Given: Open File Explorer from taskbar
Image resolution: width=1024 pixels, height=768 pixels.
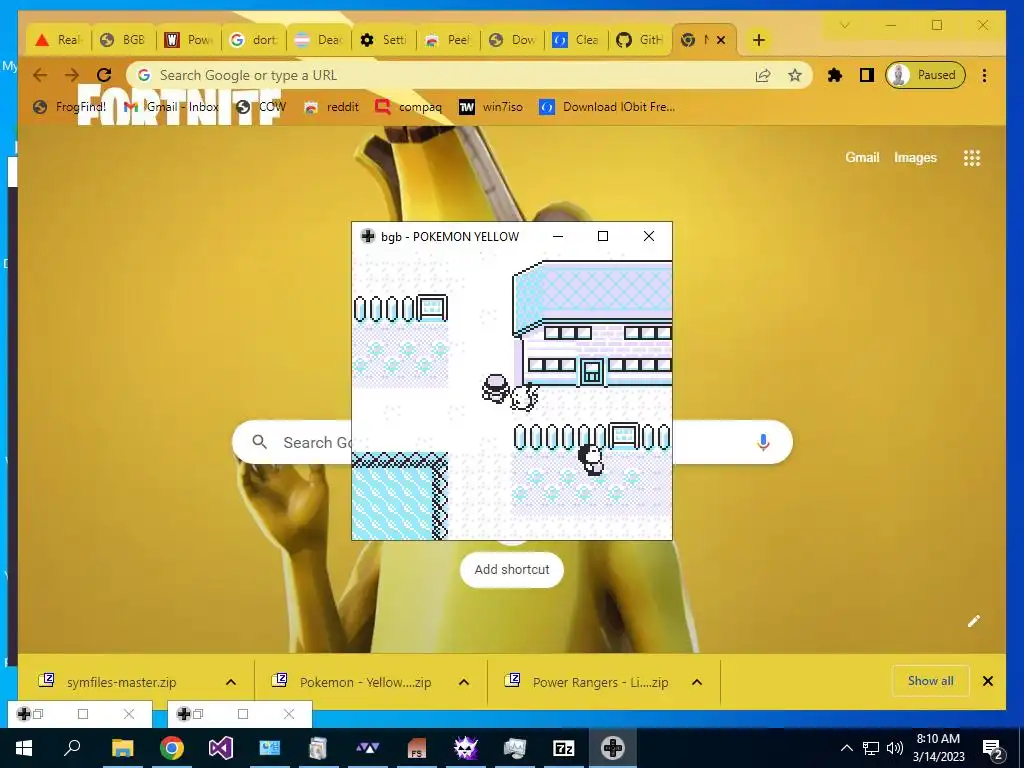Looking at the screenshot, I should (x=122, y=748).
